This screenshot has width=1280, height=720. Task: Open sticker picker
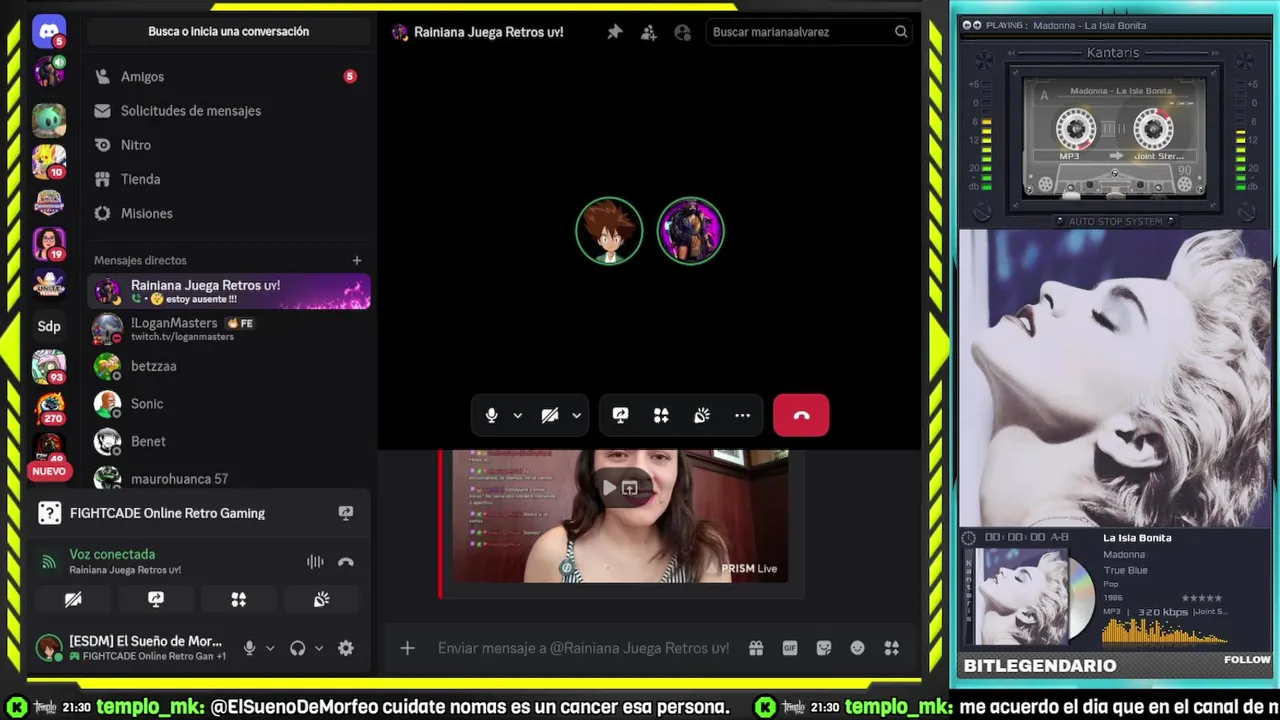pos(824,648)
